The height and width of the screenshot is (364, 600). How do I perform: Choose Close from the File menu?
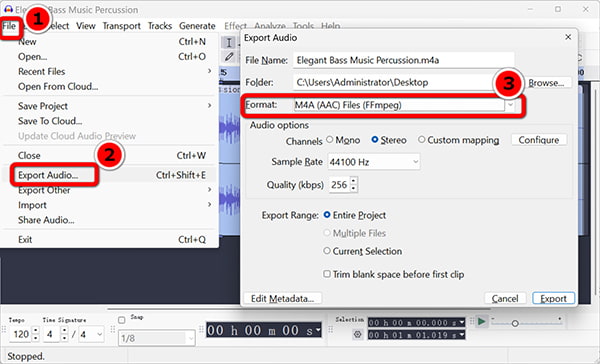pyautogui.click(x=109, y=155)
